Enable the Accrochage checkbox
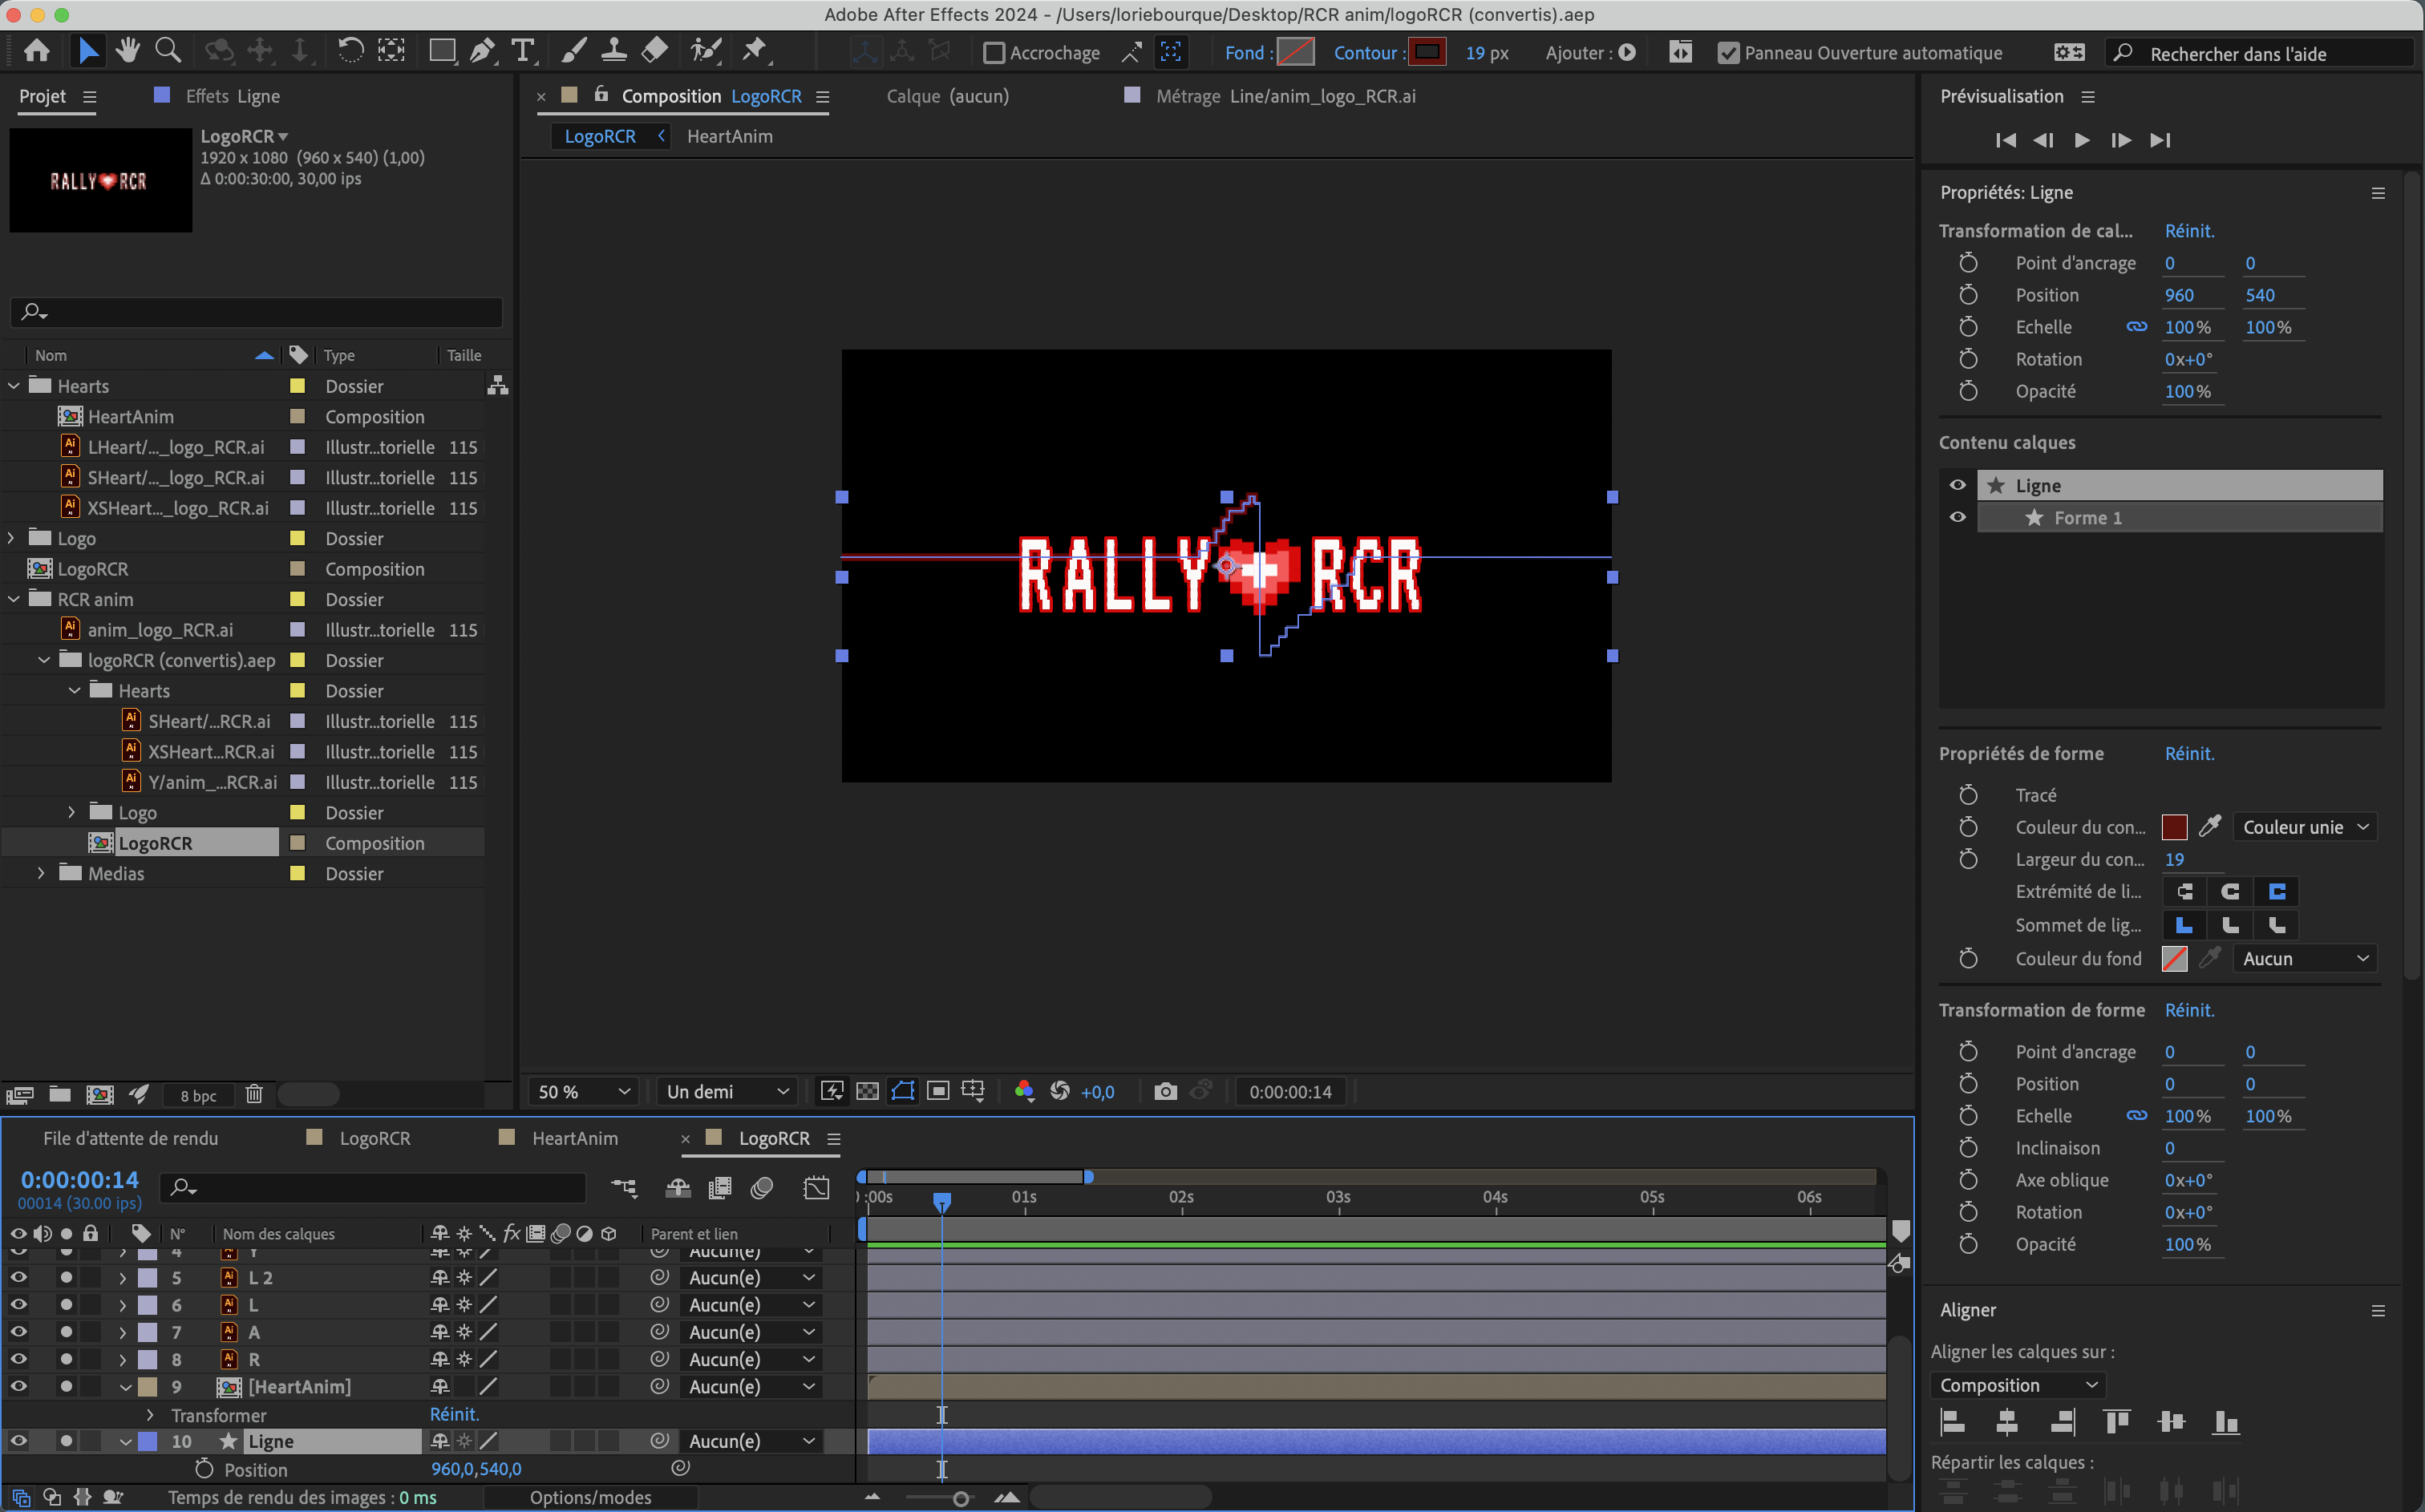 pos(993,53)
